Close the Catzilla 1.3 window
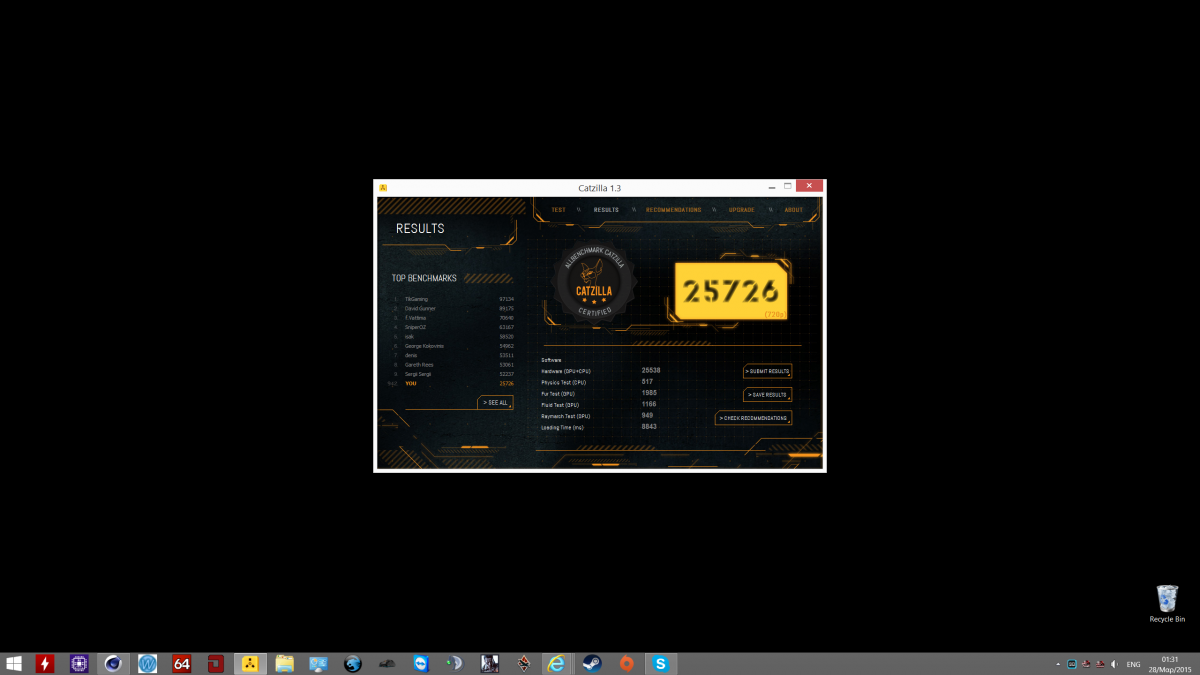Screen dimensions: 1200x675 click(x=810, y=186)
